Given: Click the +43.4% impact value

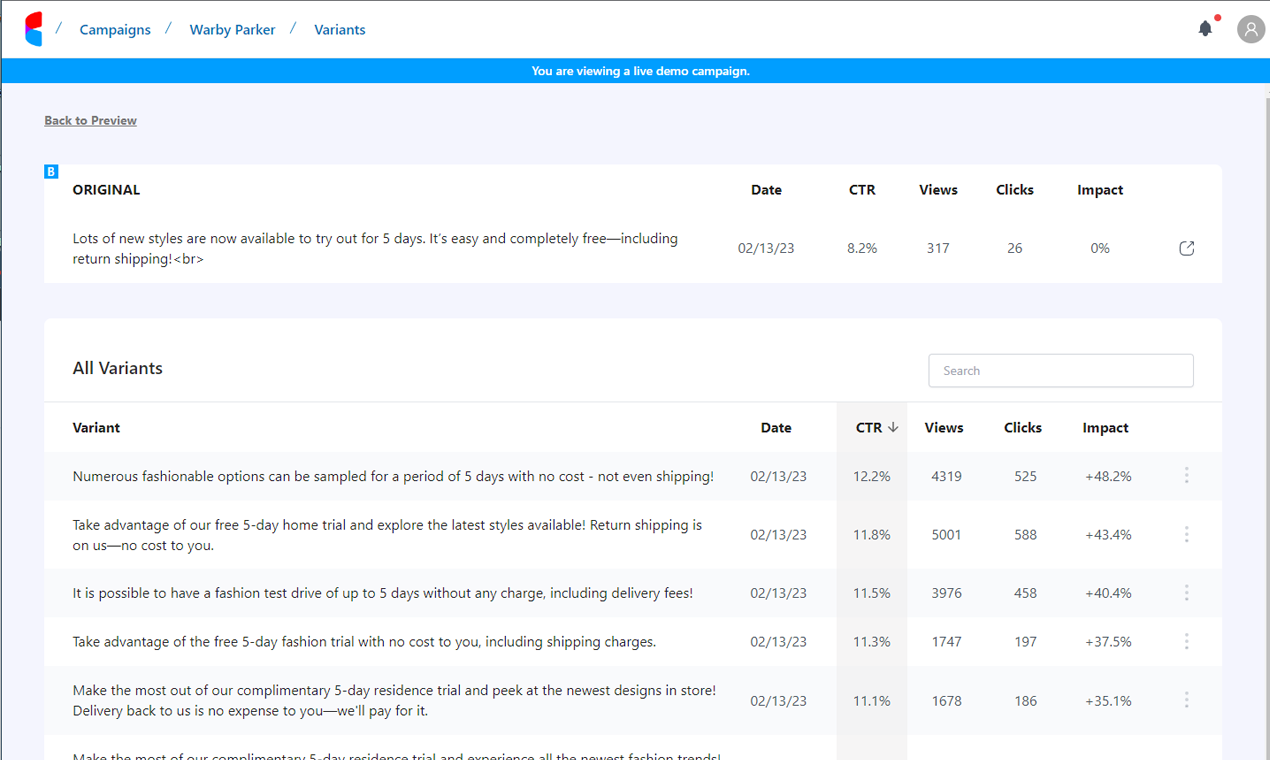Looking at the screenshot, I should 1108,535.
